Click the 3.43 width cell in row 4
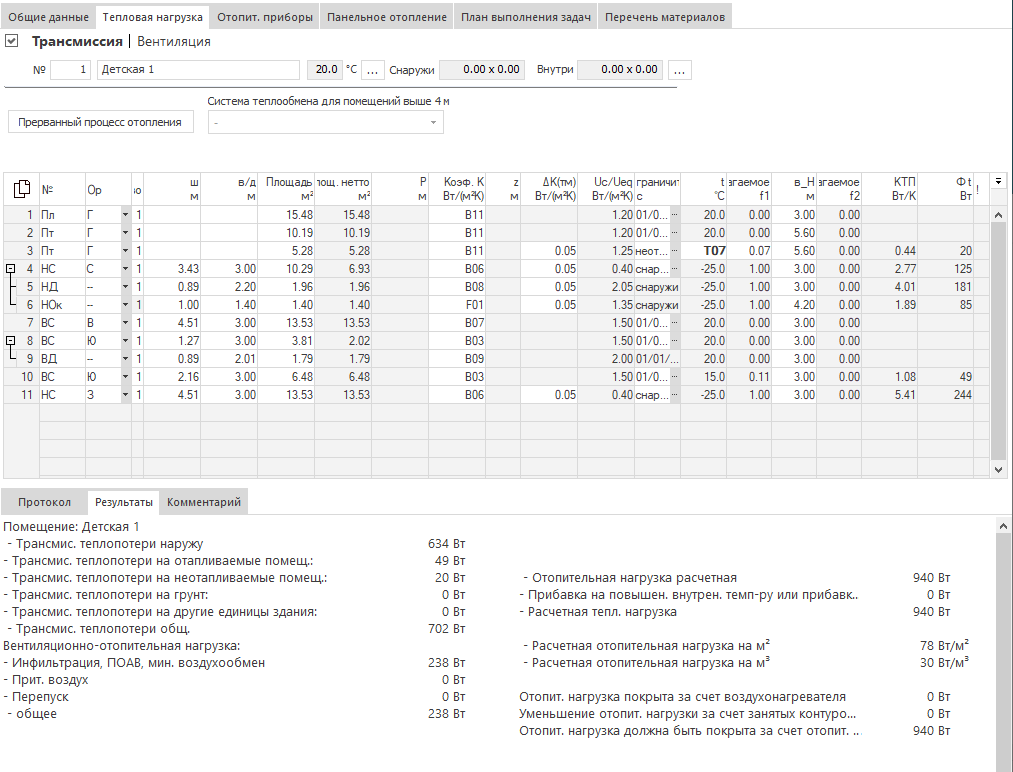 pos(172,269)
